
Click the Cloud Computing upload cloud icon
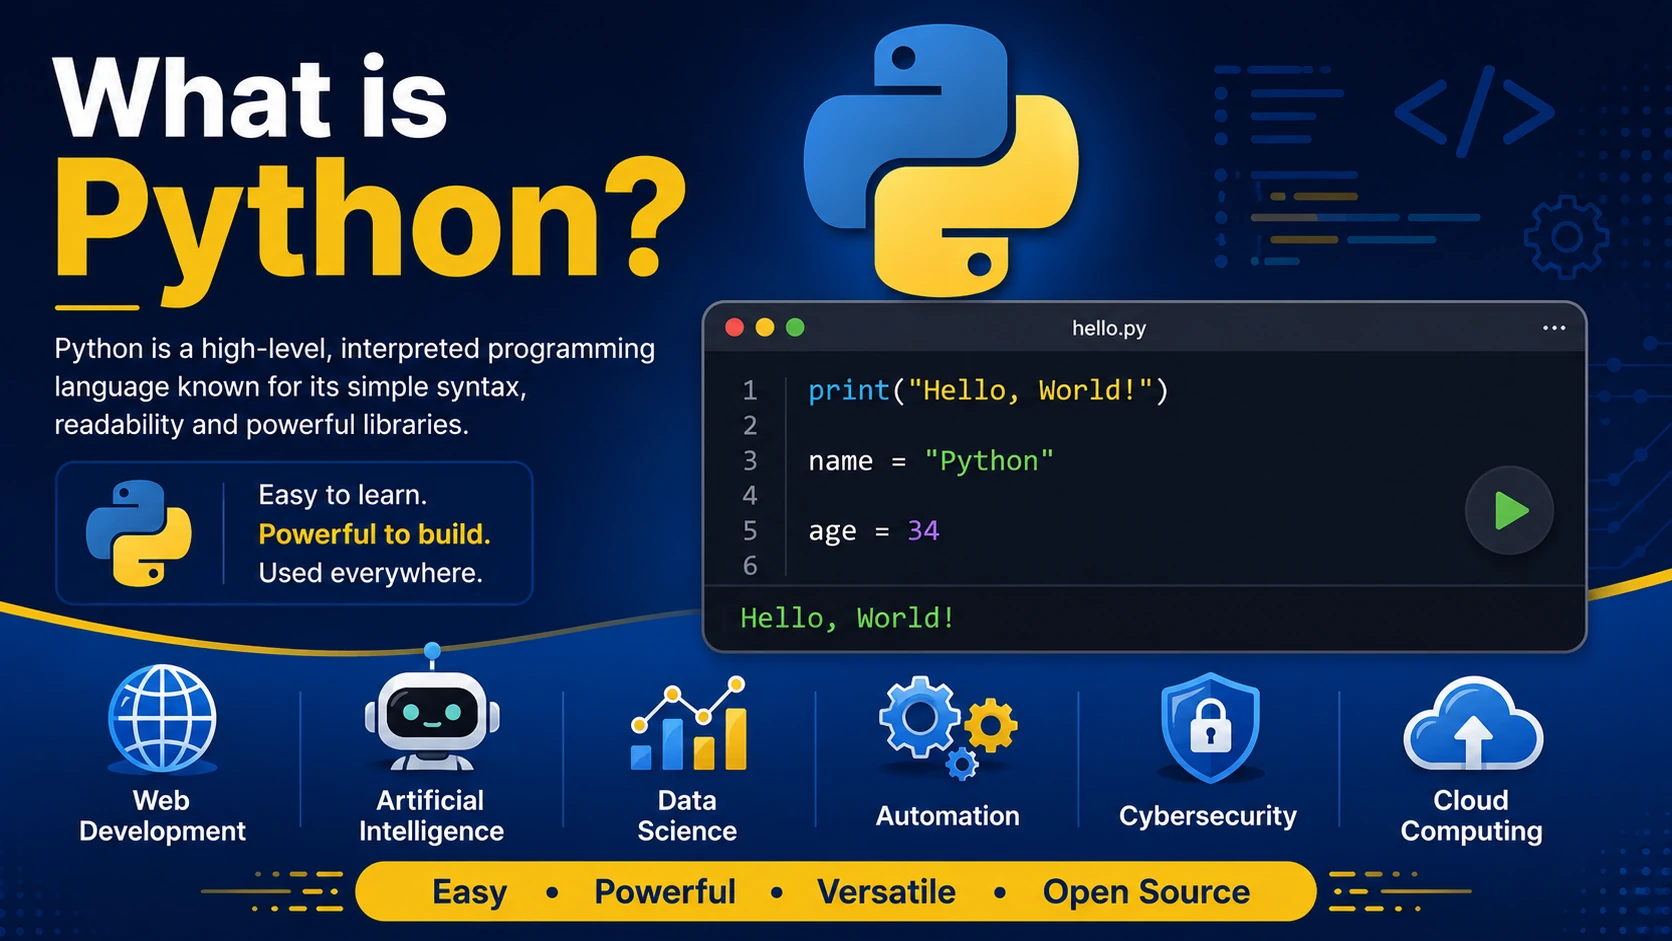(1473, 725)
